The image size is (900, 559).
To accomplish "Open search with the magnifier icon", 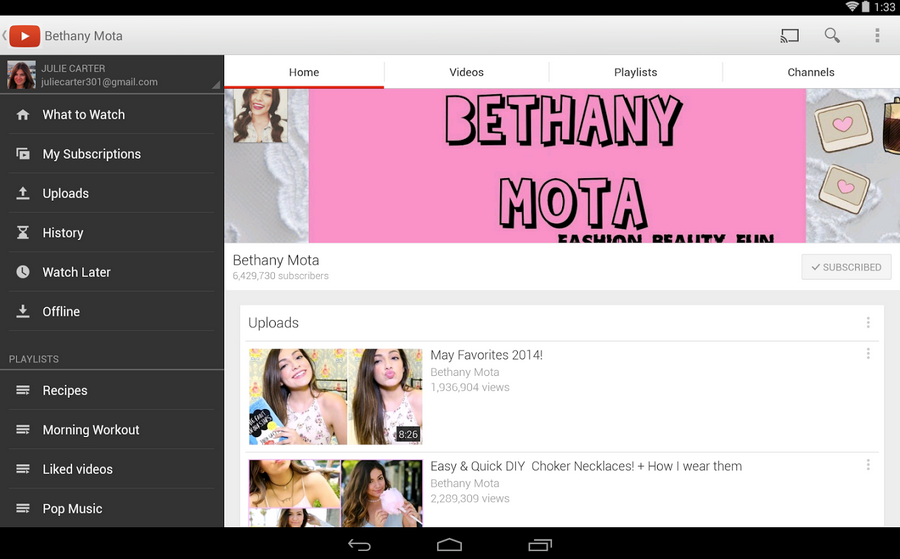I will 832,36.
